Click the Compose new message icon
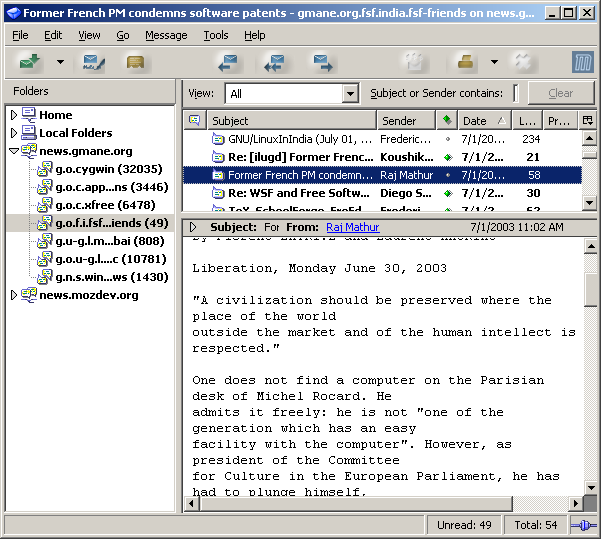This screenshot has width=601, height=539. (x=94, y=62)
